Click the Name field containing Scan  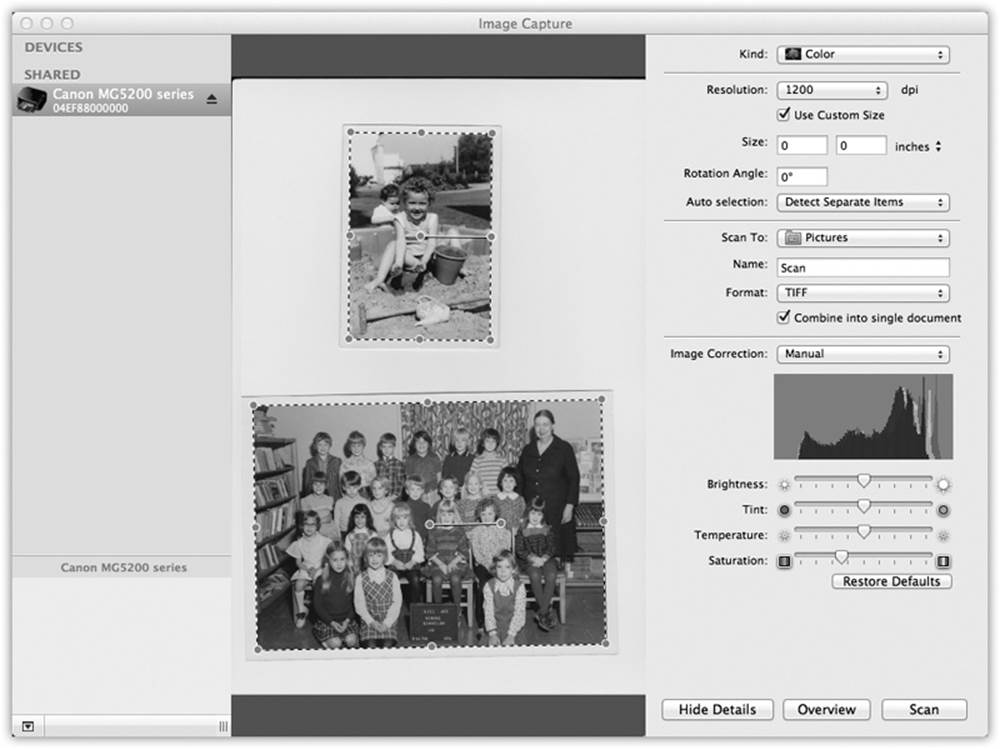pos(863,267)
